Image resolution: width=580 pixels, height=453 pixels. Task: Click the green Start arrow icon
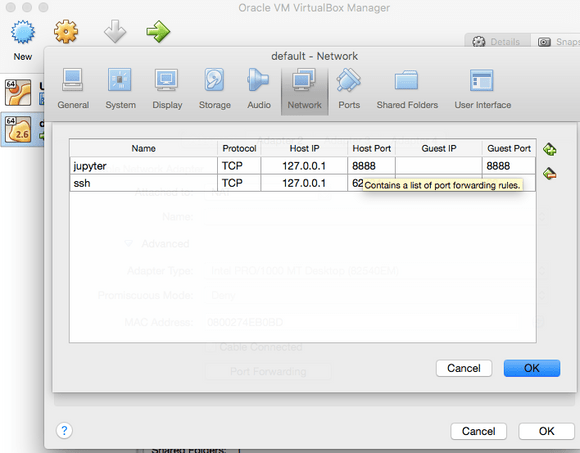coord(158,32)
